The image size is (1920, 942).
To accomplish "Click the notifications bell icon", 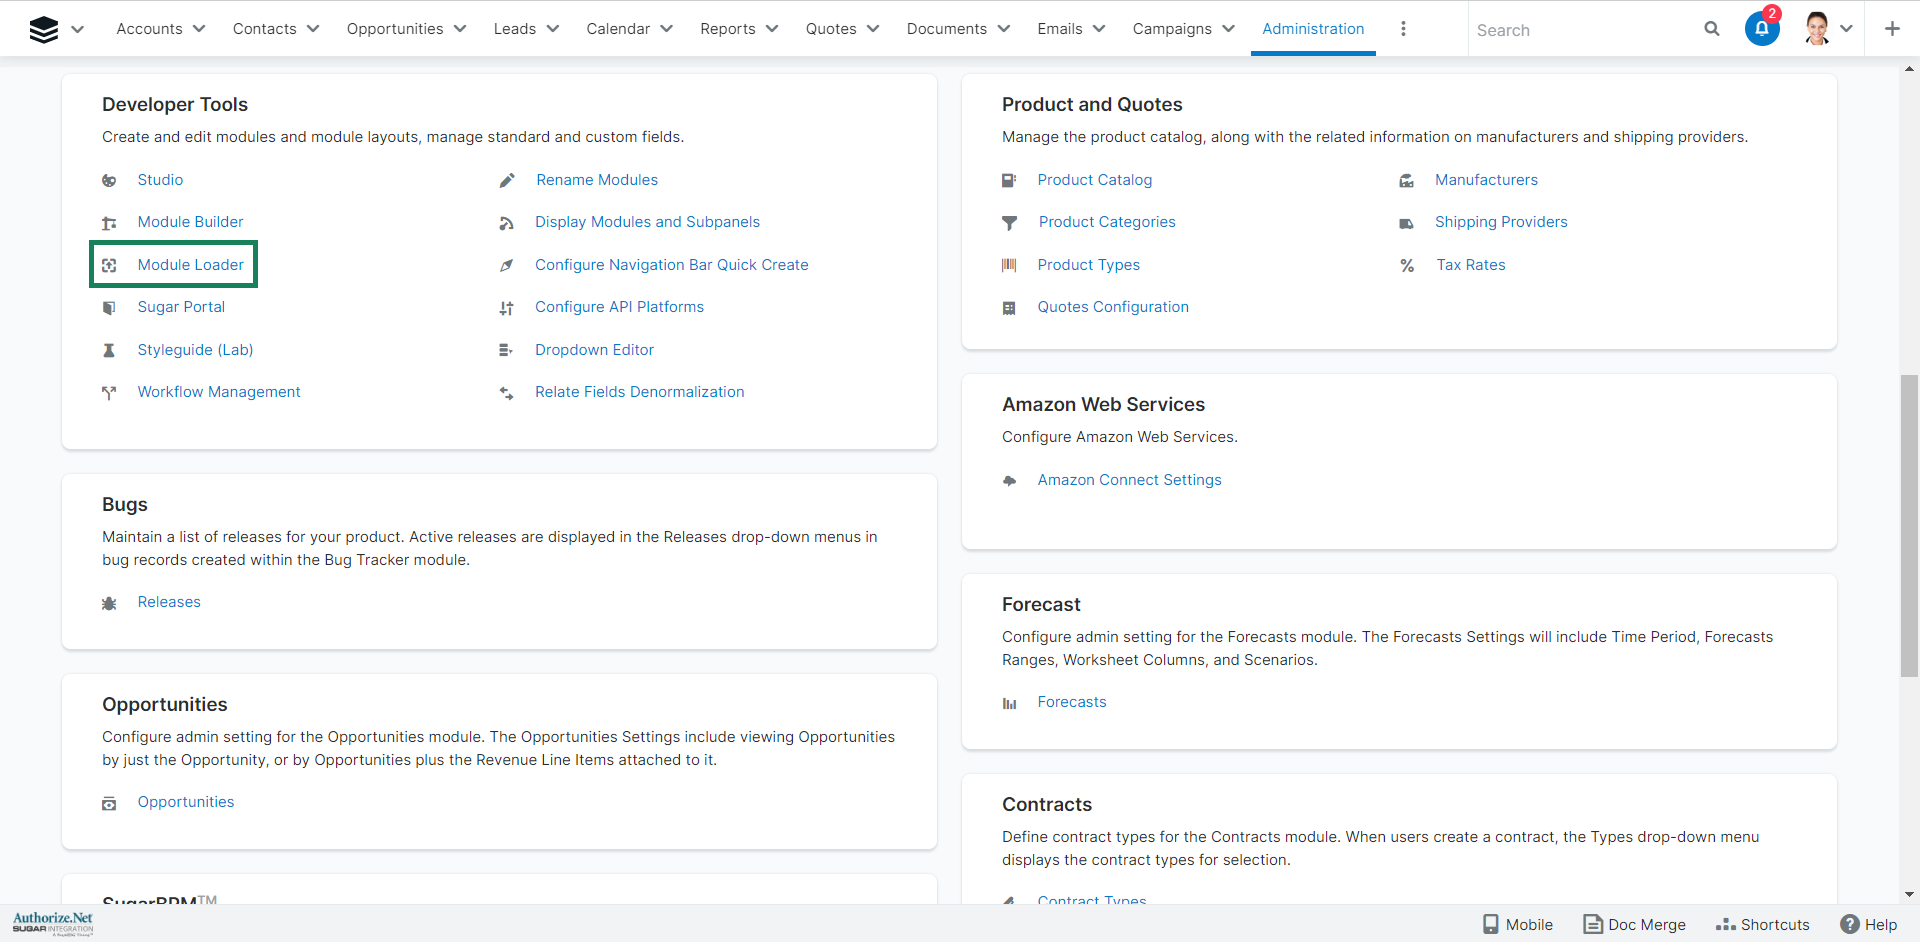I will coord(1761,29).
